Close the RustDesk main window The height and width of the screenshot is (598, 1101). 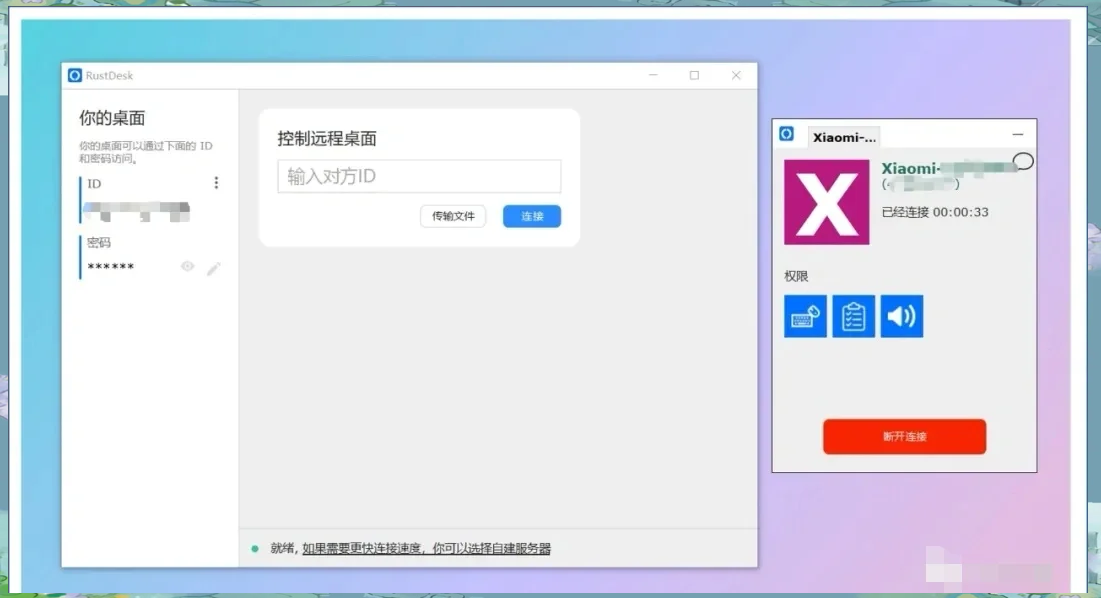coord(736,75)
